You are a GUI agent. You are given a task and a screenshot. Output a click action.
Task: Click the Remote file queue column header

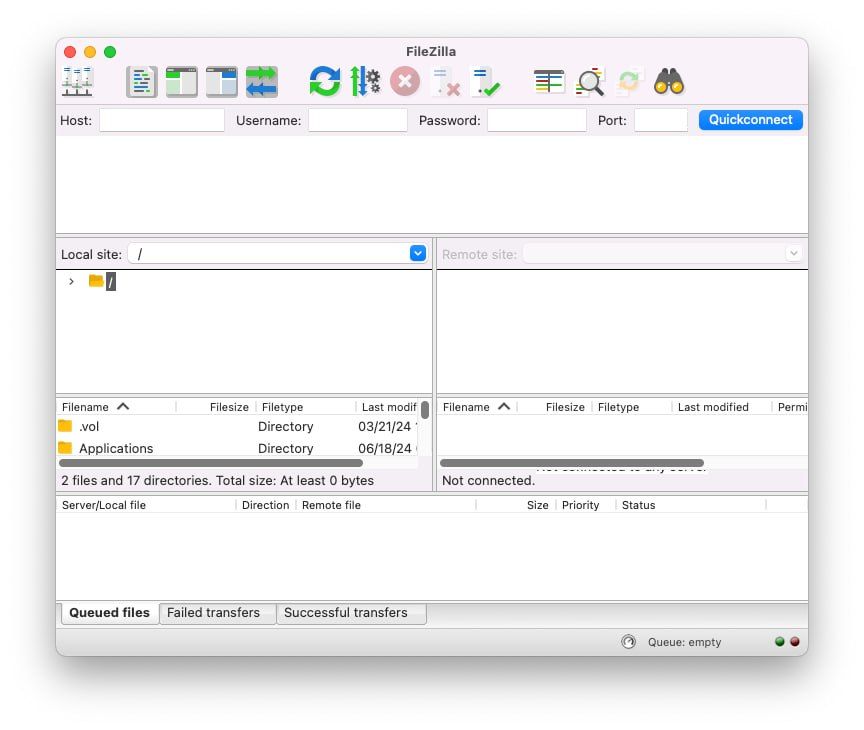(x=386, y=505)
